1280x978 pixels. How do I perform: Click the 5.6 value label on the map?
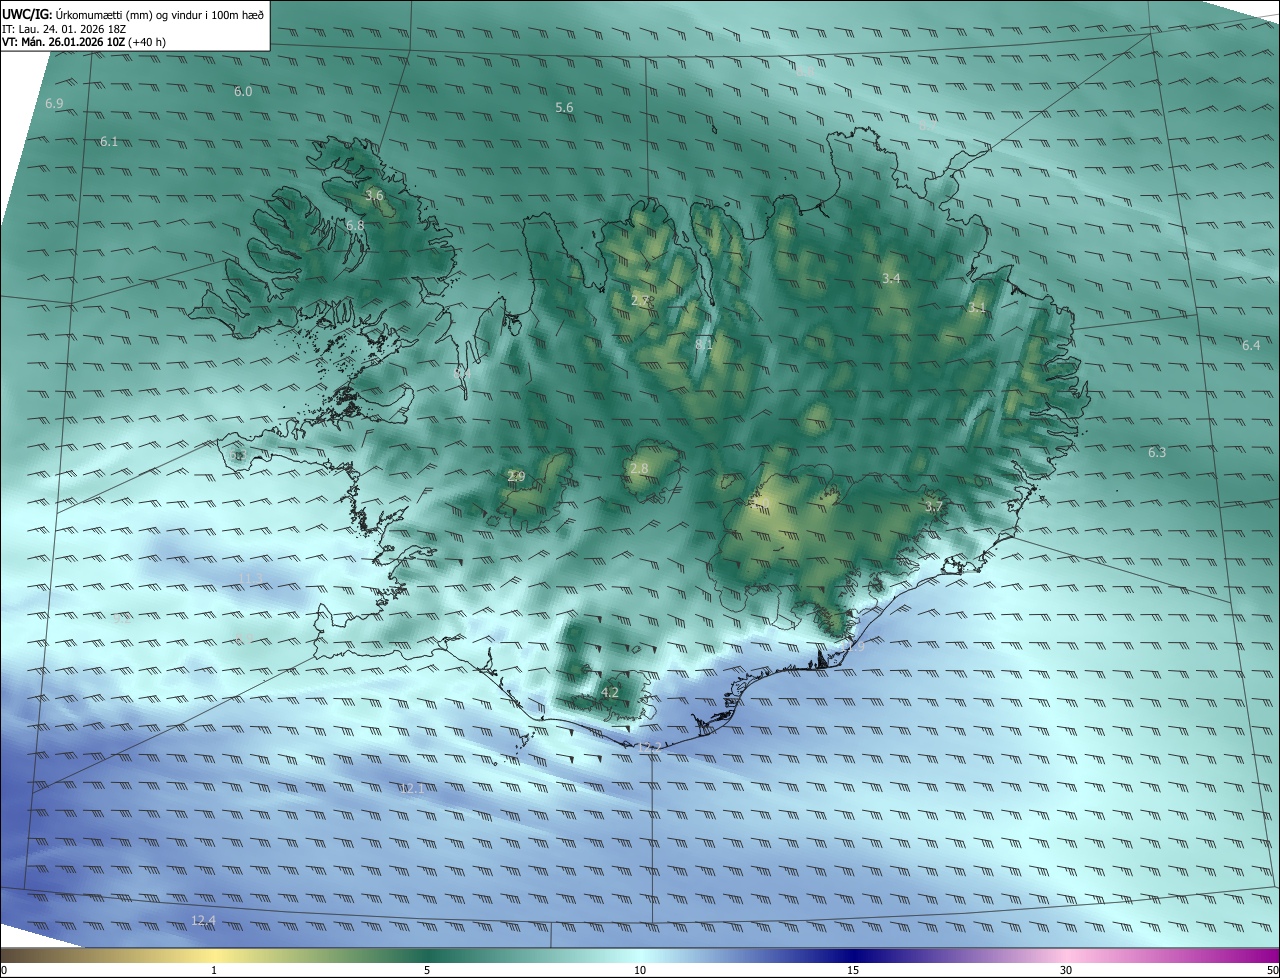564,108
